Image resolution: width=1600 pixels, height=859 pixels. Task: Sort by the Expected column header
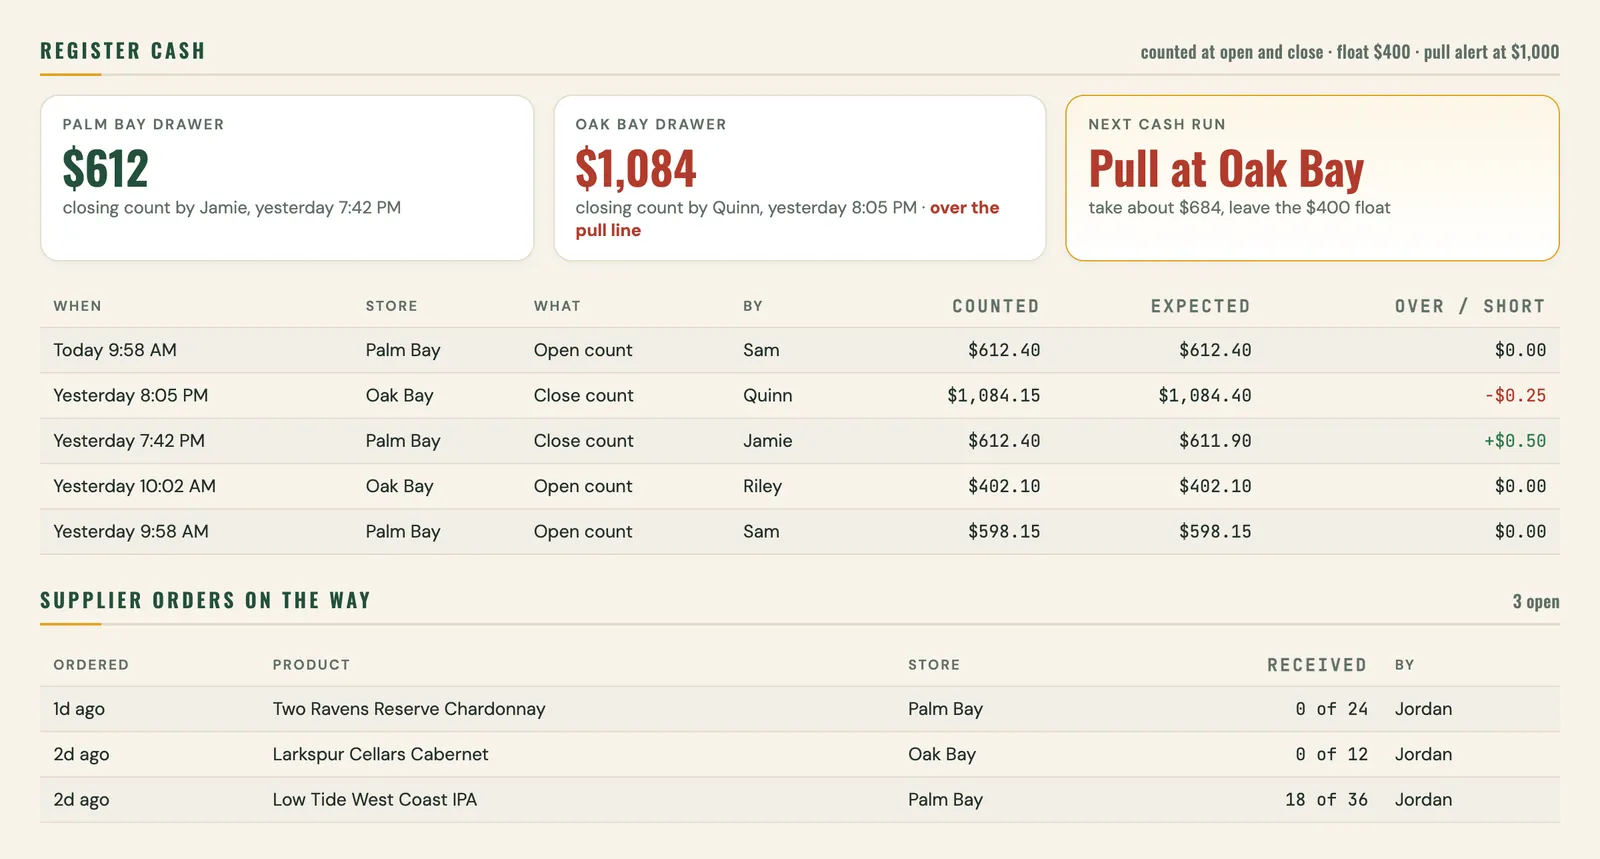(1200, 306)
